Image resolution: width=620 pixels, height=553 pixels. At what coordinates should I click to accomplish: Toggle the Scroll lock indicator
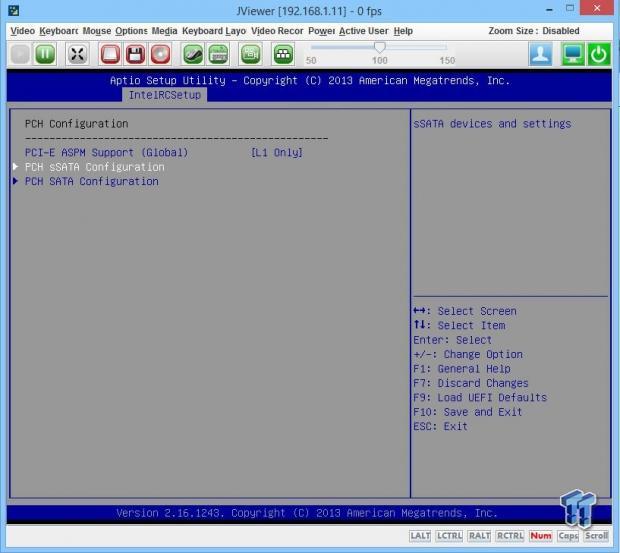(596, 536)
